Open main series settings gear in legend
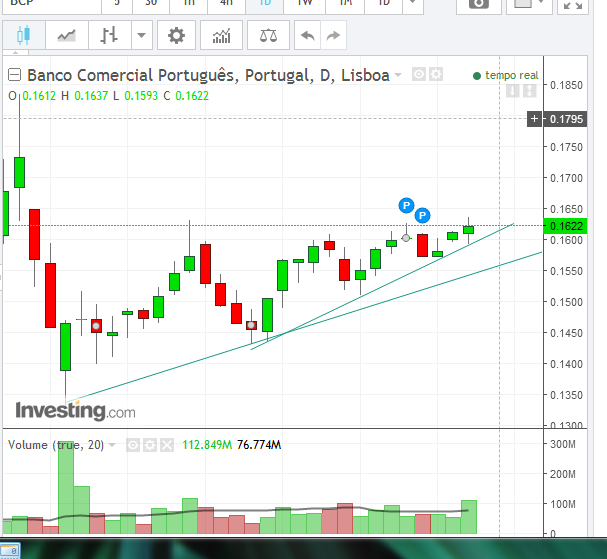The image size is (607, 559). point(436,74)
